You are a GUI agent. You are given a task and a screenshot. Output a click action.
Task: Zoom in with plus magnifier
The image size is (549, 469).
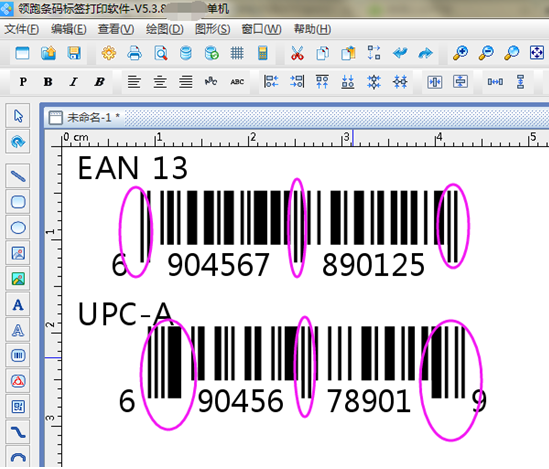pyautogui.click(x=460, y=53)
